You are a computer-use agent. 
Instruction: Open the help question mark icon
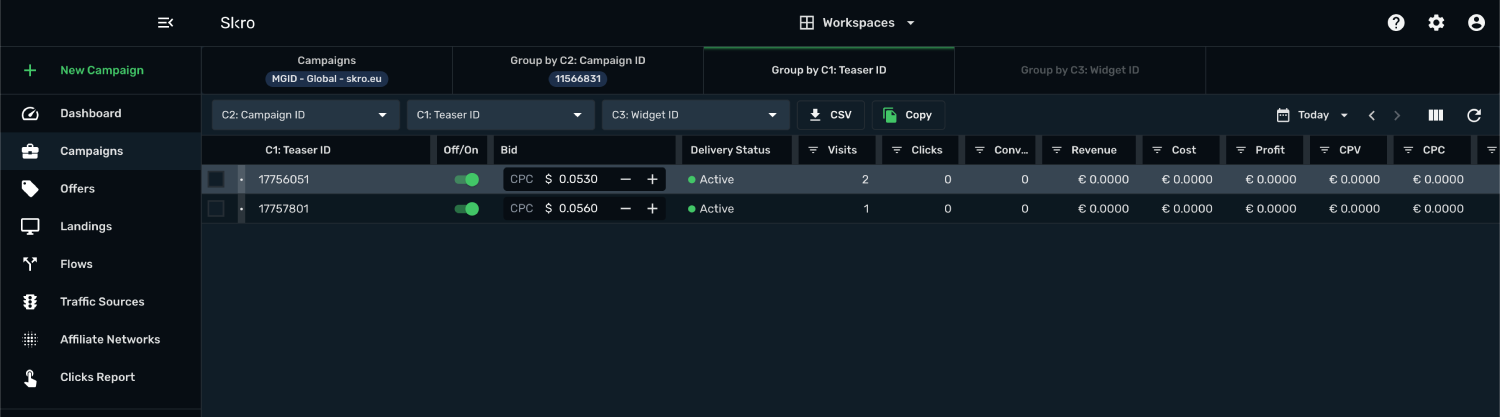click(1396, 23)
